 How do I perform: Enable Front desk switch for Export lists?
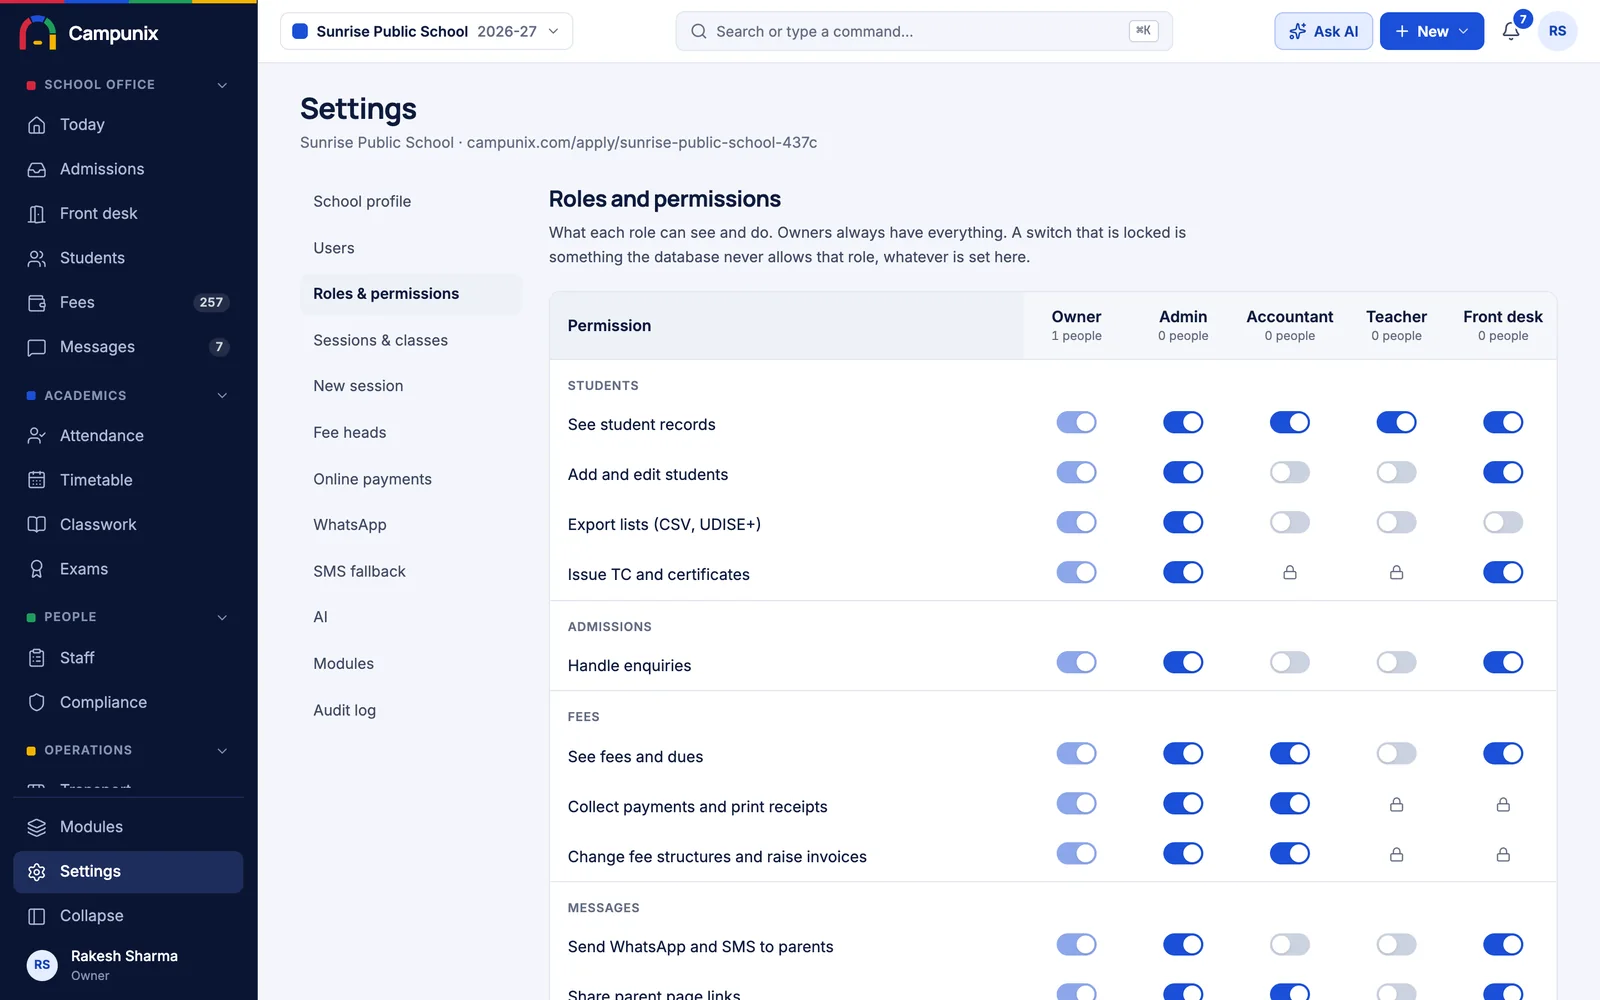tap(1503, 522)
